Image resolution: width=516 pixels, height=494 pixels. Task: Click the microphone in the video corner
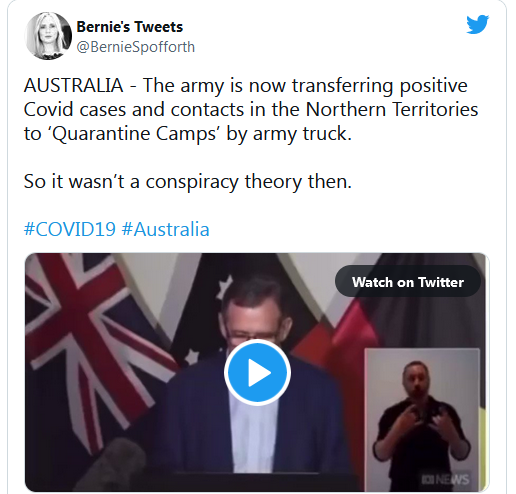(x=110, y=467)
